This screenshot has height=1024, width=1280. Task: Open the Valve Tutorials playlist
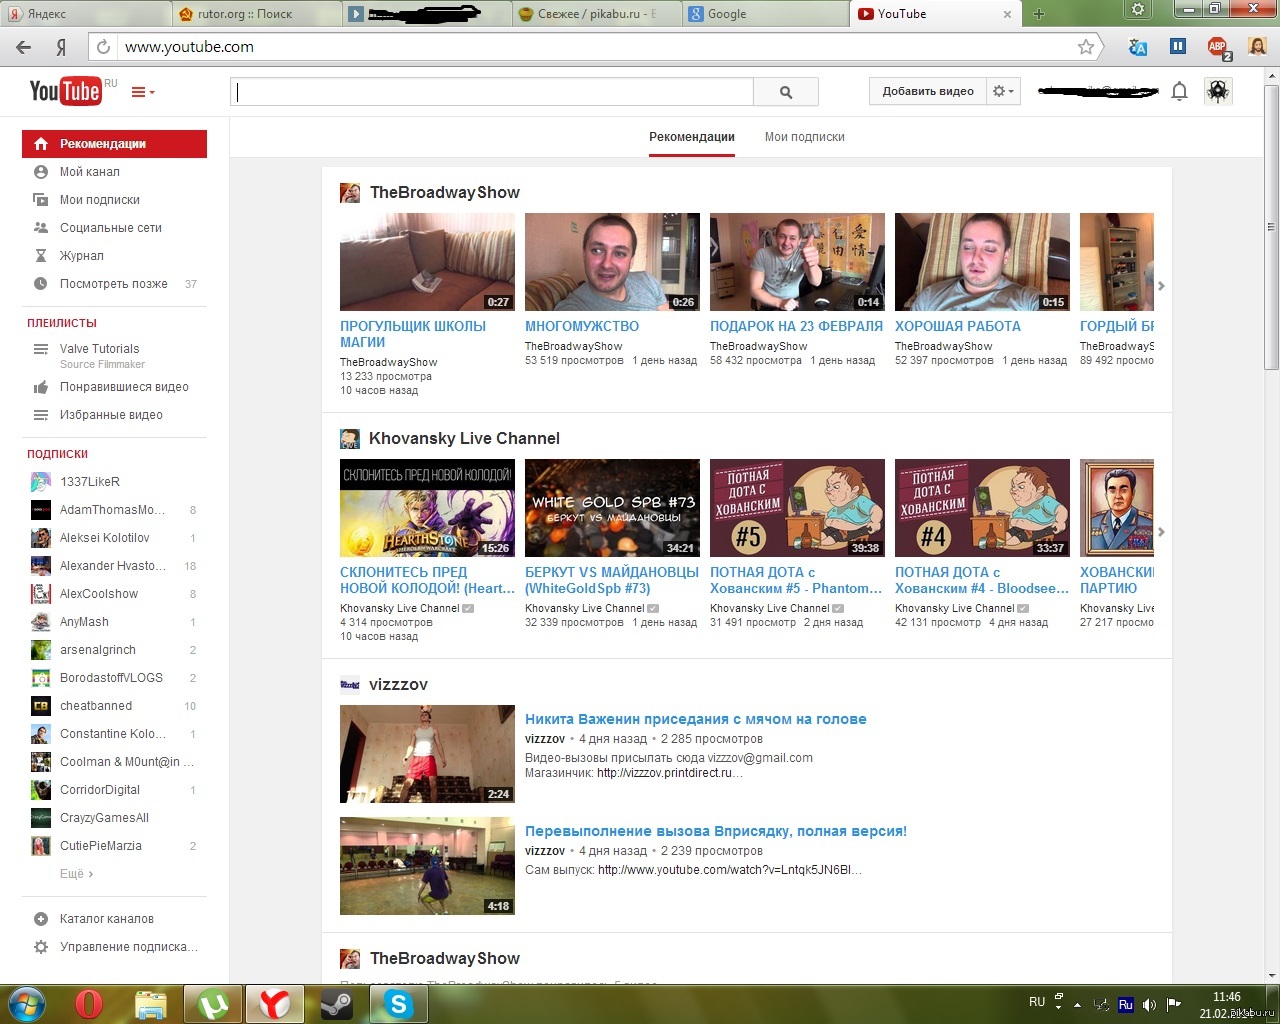tap(99, 349)
